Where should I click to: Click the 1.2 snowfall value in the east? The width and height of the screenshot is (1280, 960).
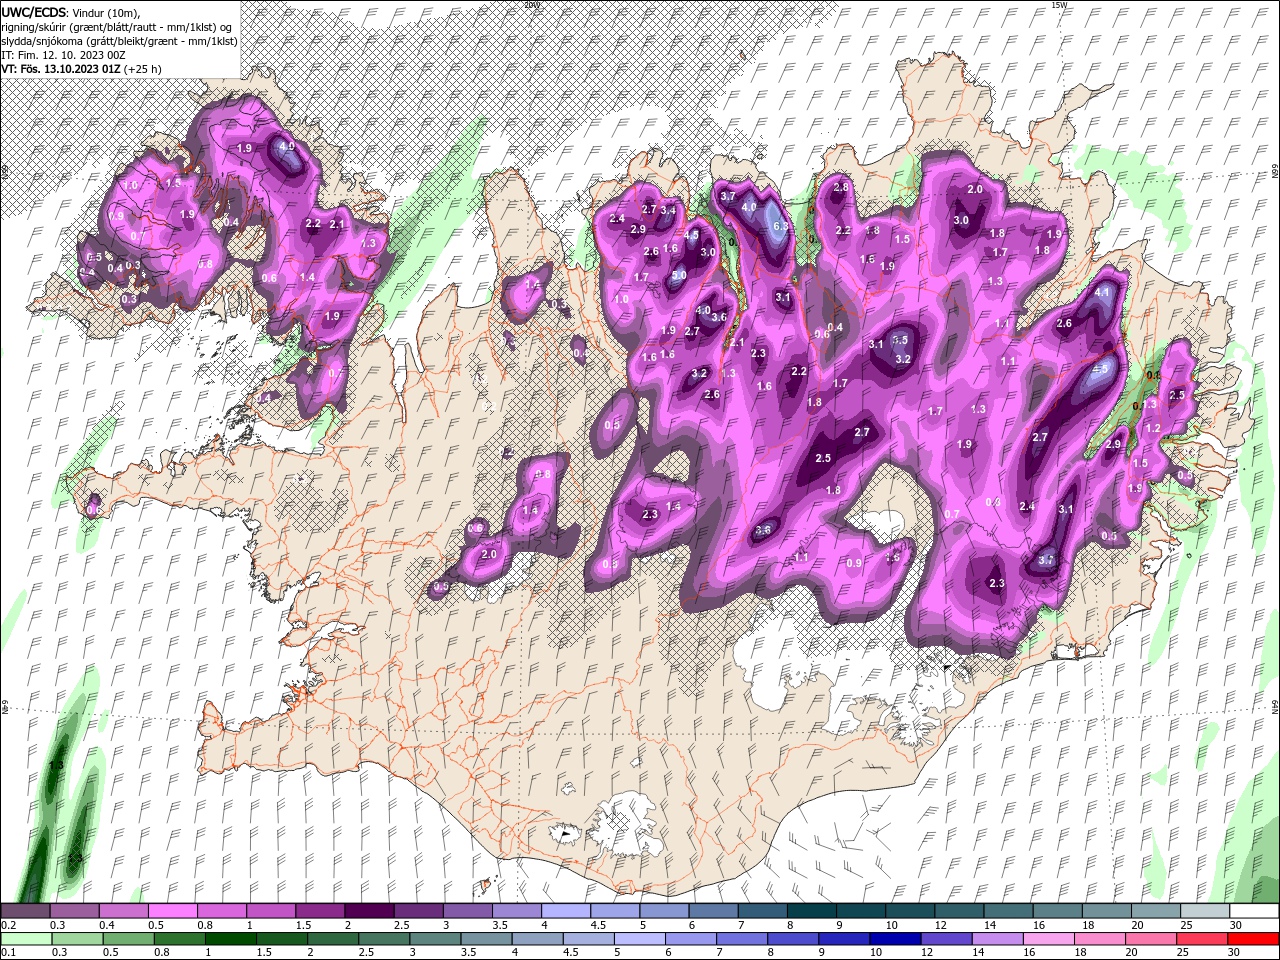click(1152, 428)
